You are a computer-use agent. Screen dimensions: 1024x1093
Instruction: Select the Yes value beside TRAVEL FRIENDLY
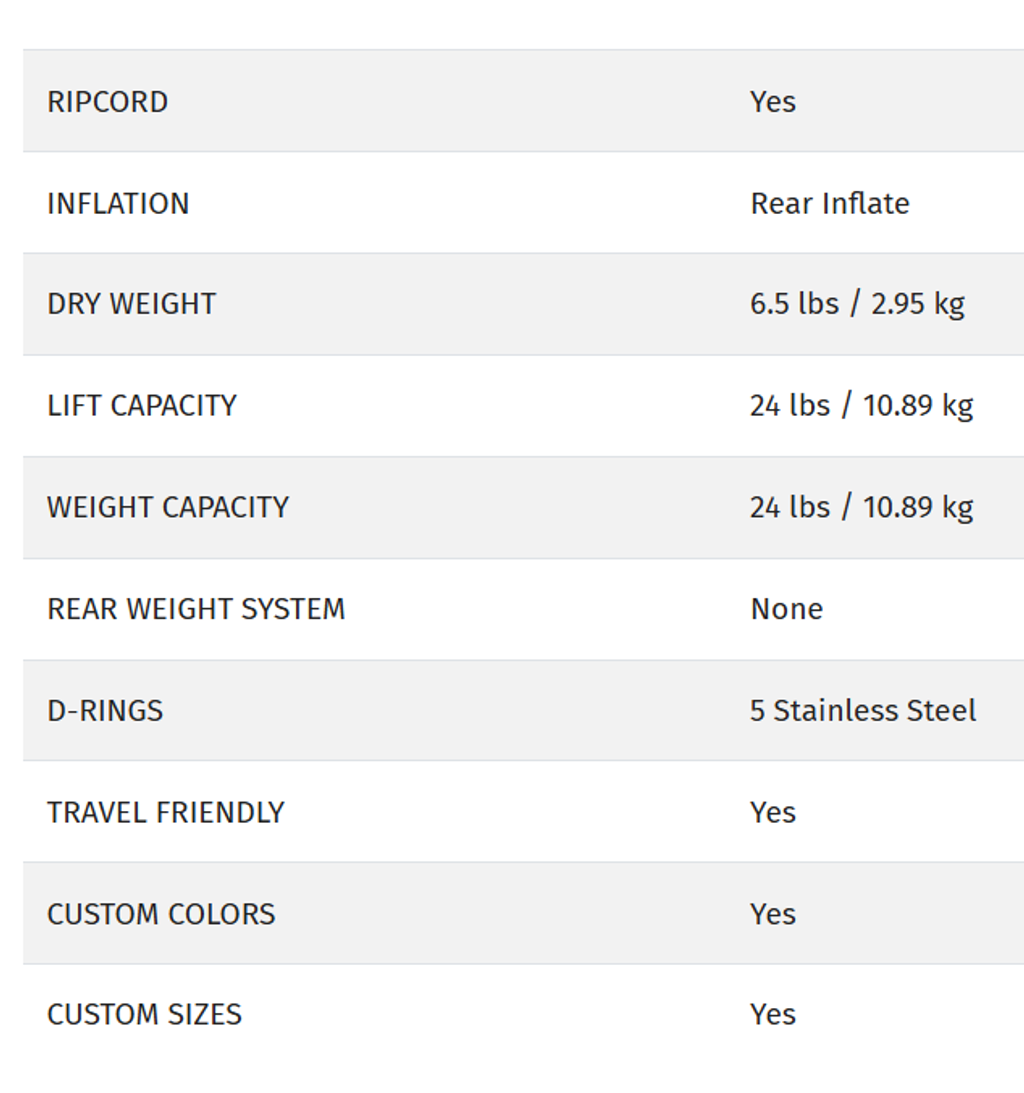(773, 812)
